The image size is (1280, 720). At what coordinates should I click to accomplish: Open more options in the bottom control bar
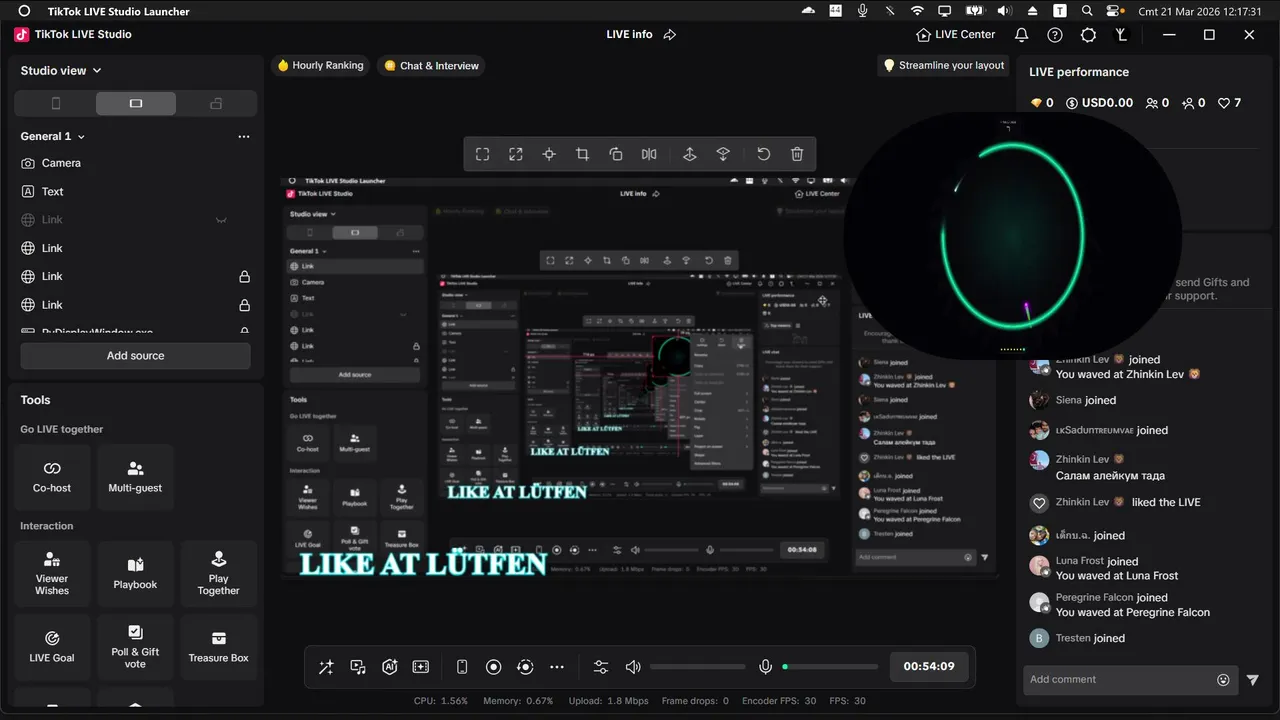557,667
